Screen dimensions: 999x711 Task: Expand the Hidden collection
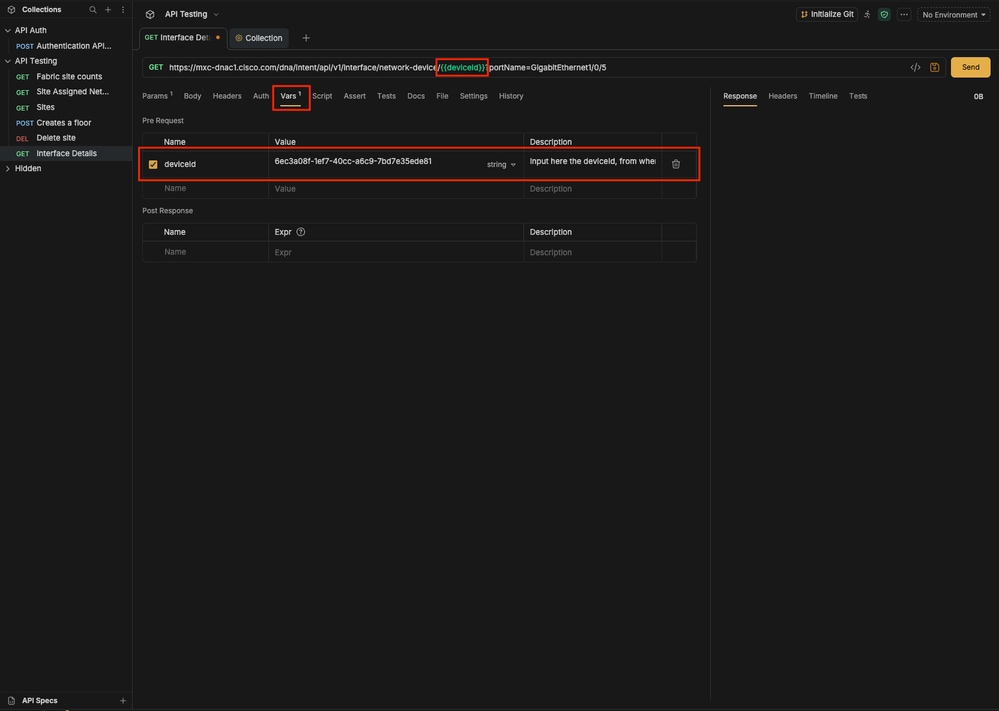pyautogui.click(x=8, y=168)
